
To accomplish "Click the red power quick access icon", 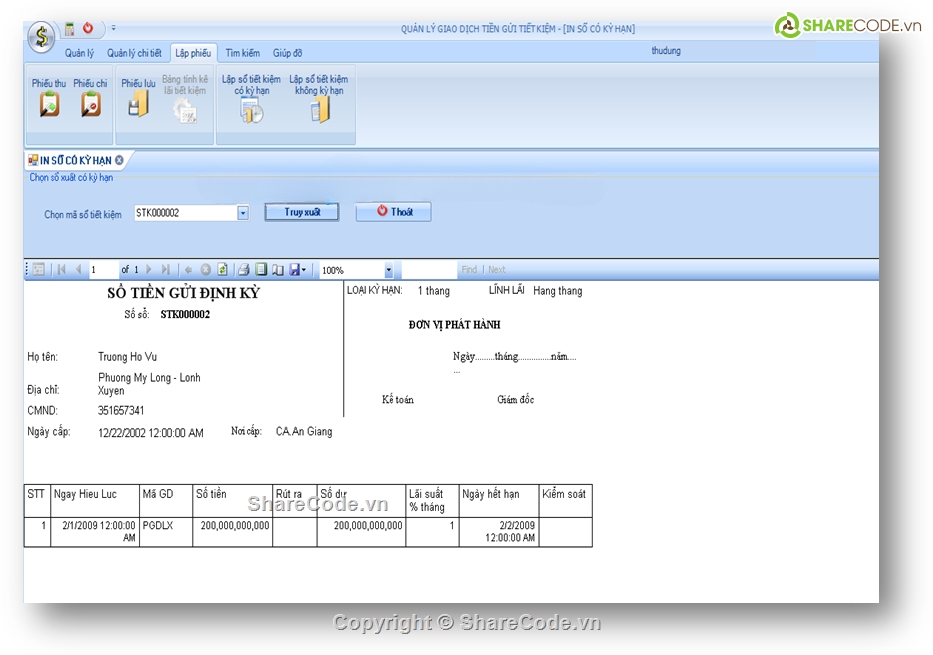I will pyautogui.click(x=88, y=28).
